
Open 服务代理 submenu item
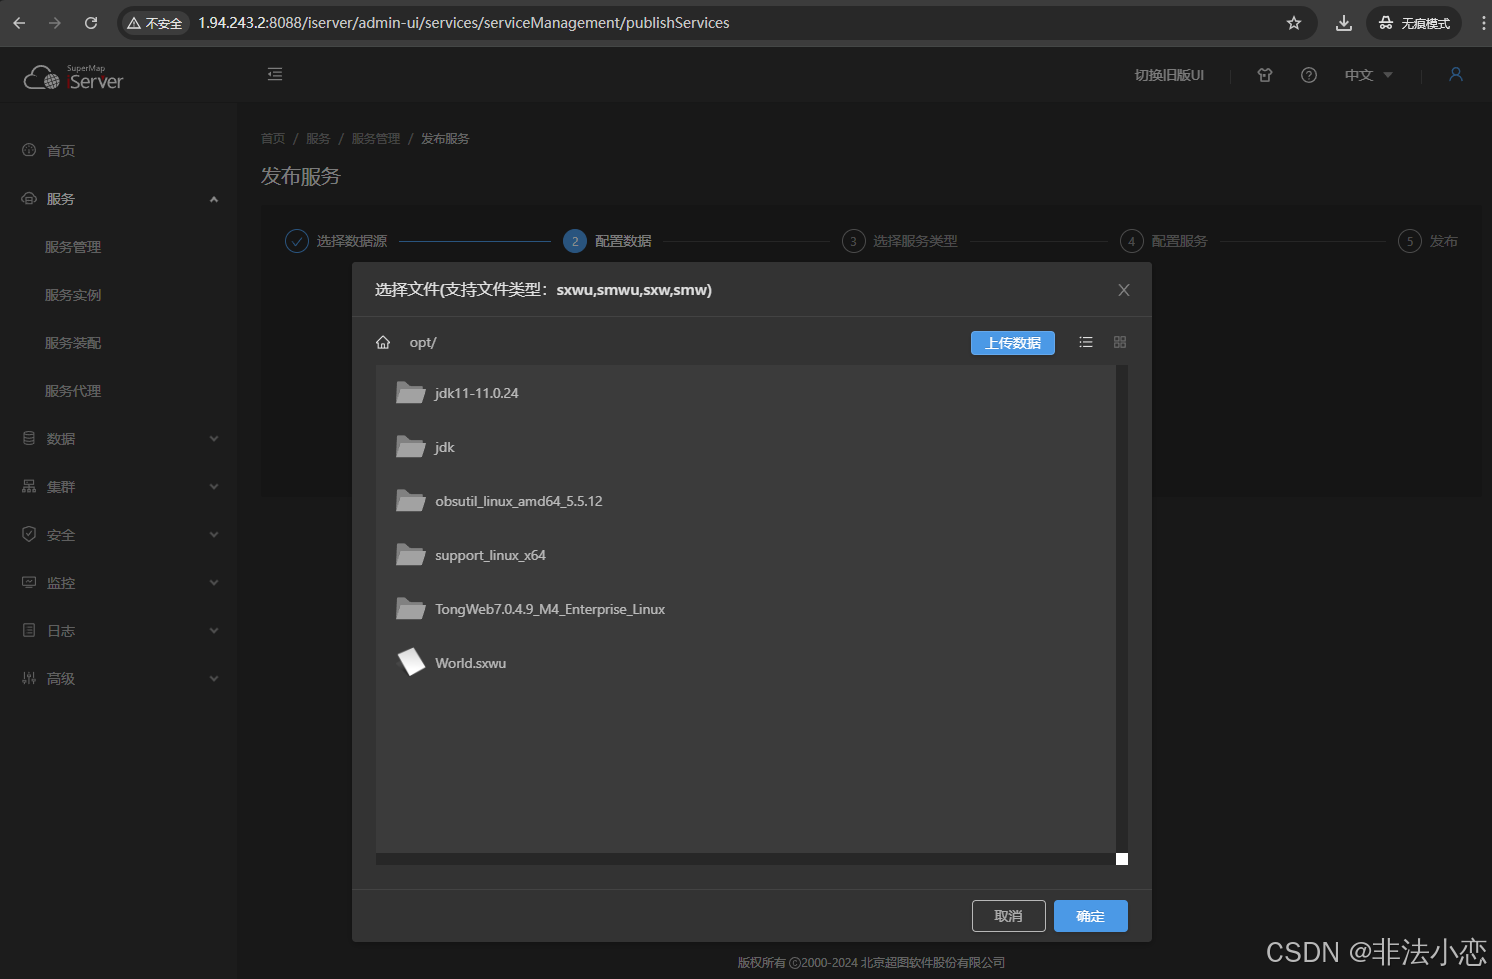[x=73, y=391]
